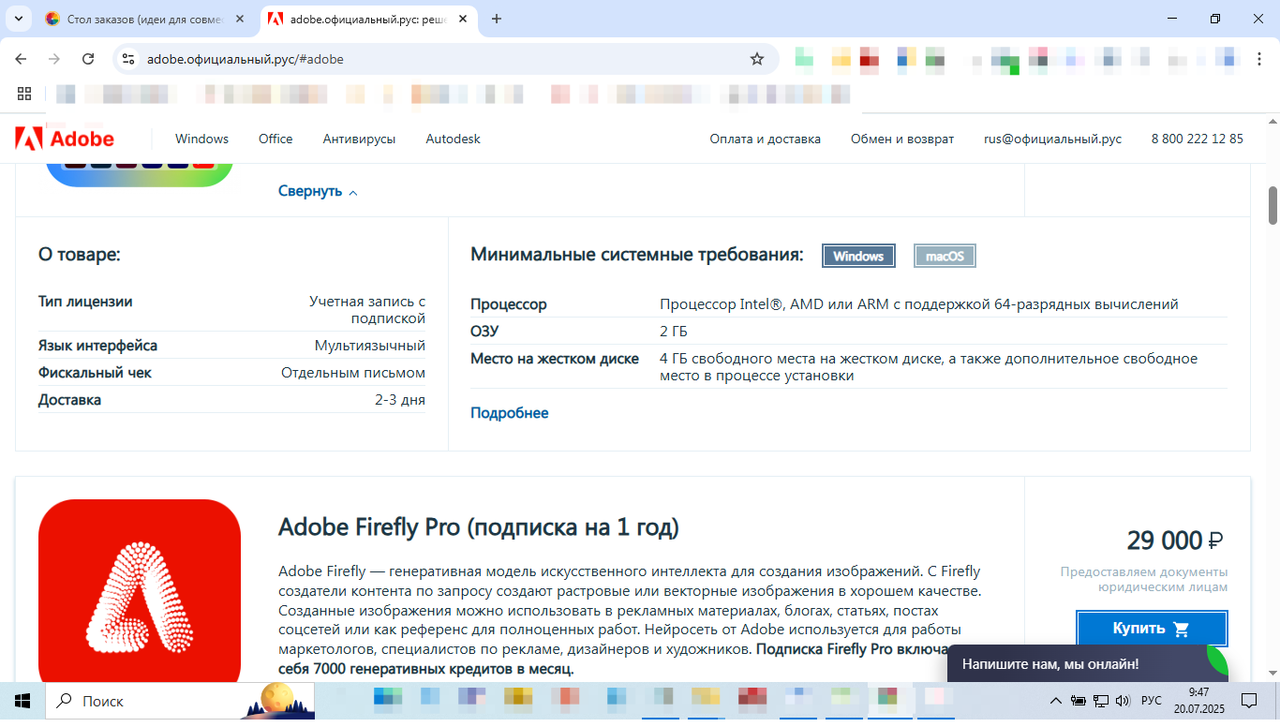Click the Adobe Firefly Pro product image
Screen dimensions: 1280x725
pyautogui.click(x=140, y=592)
